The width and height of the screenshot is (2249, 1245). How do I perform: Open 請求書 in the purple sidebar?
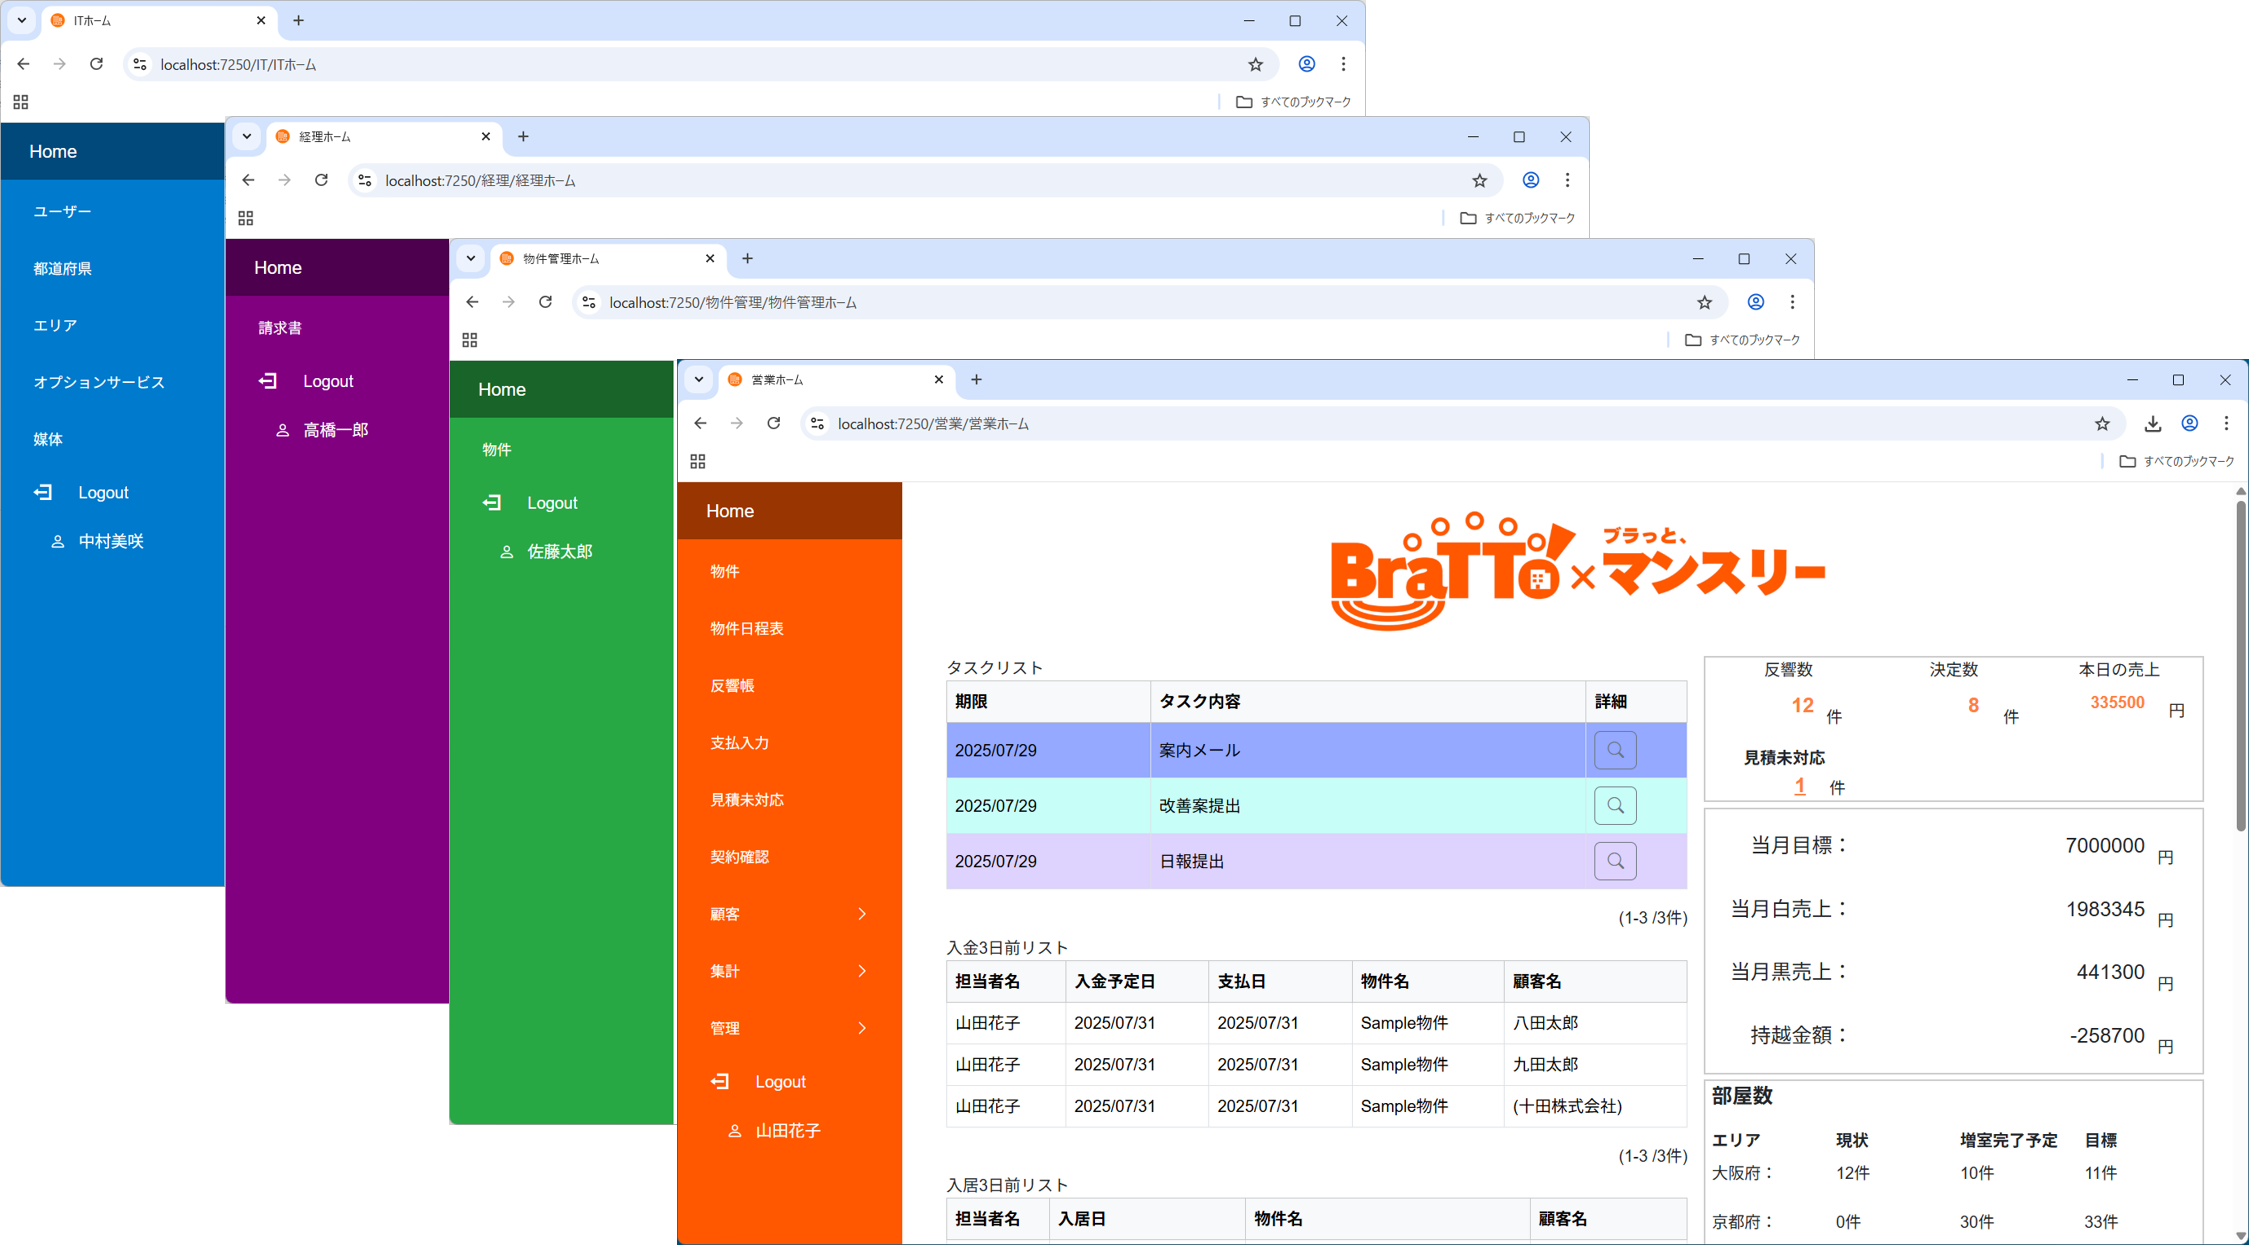click(280, 328)
